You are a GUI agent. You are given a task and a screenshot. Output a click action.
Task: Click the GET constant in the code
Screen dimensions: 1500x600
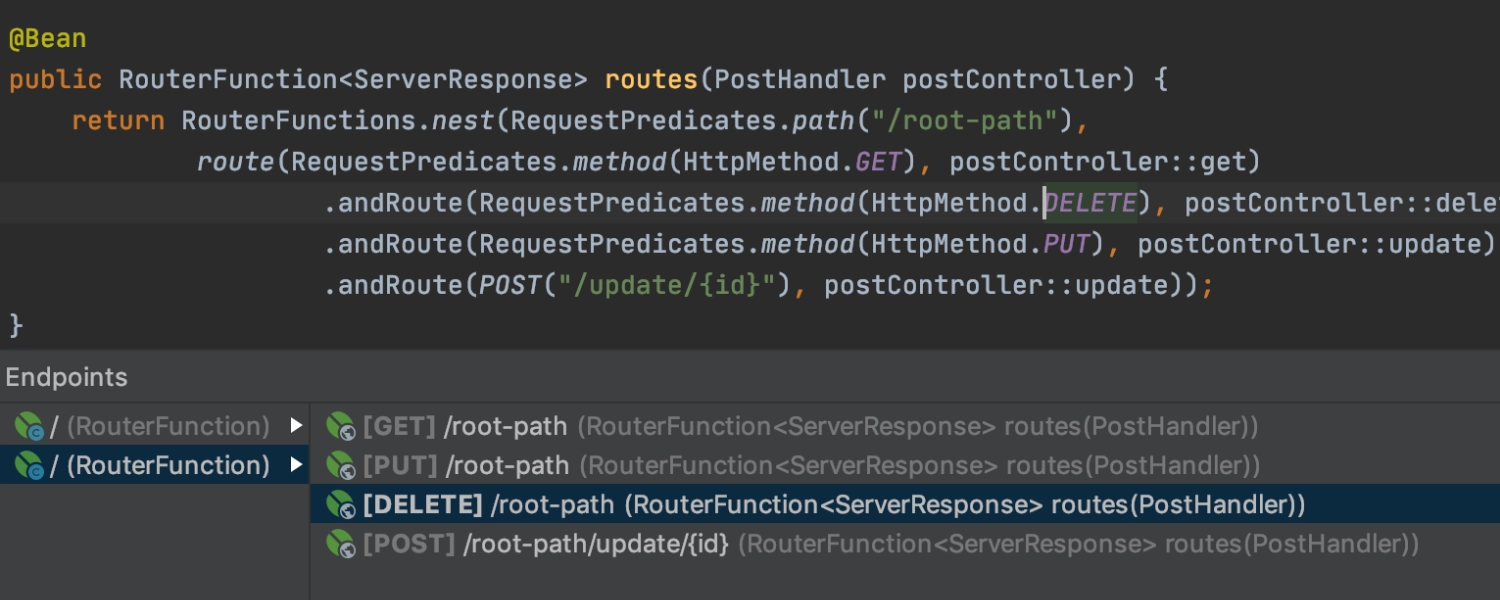[879, 162]
